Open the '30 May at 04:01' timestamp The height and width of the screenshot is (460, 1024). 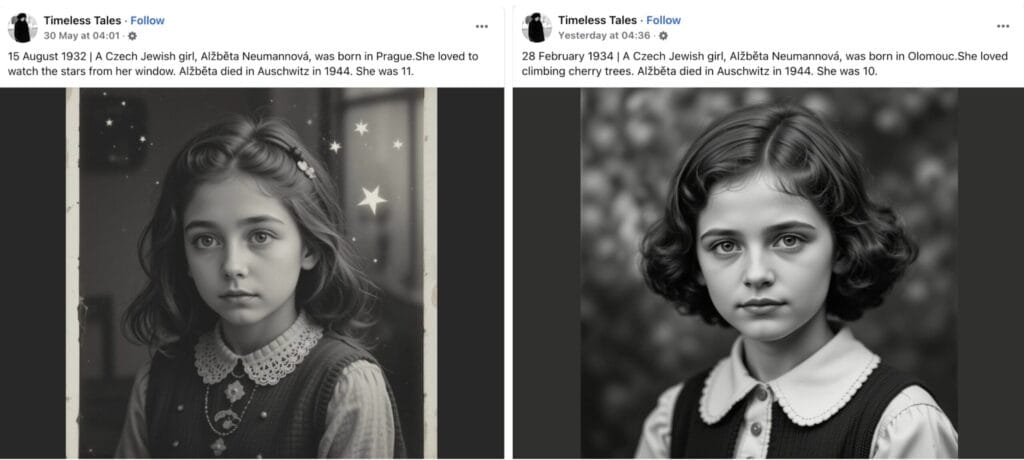(x=82, y=36)
